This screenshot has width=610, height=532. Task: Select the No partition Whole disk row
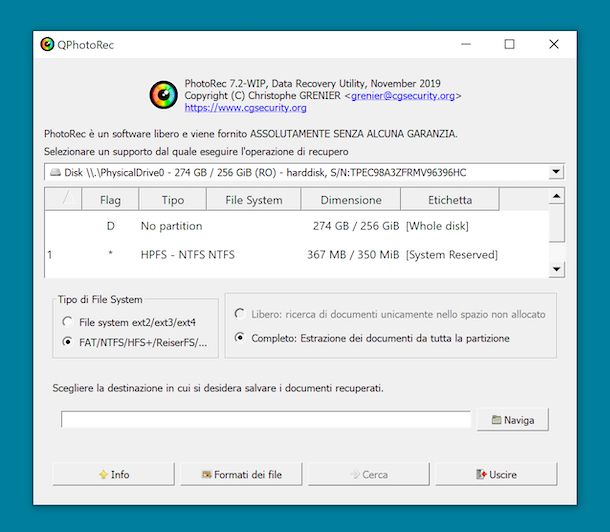click(296, 226)
